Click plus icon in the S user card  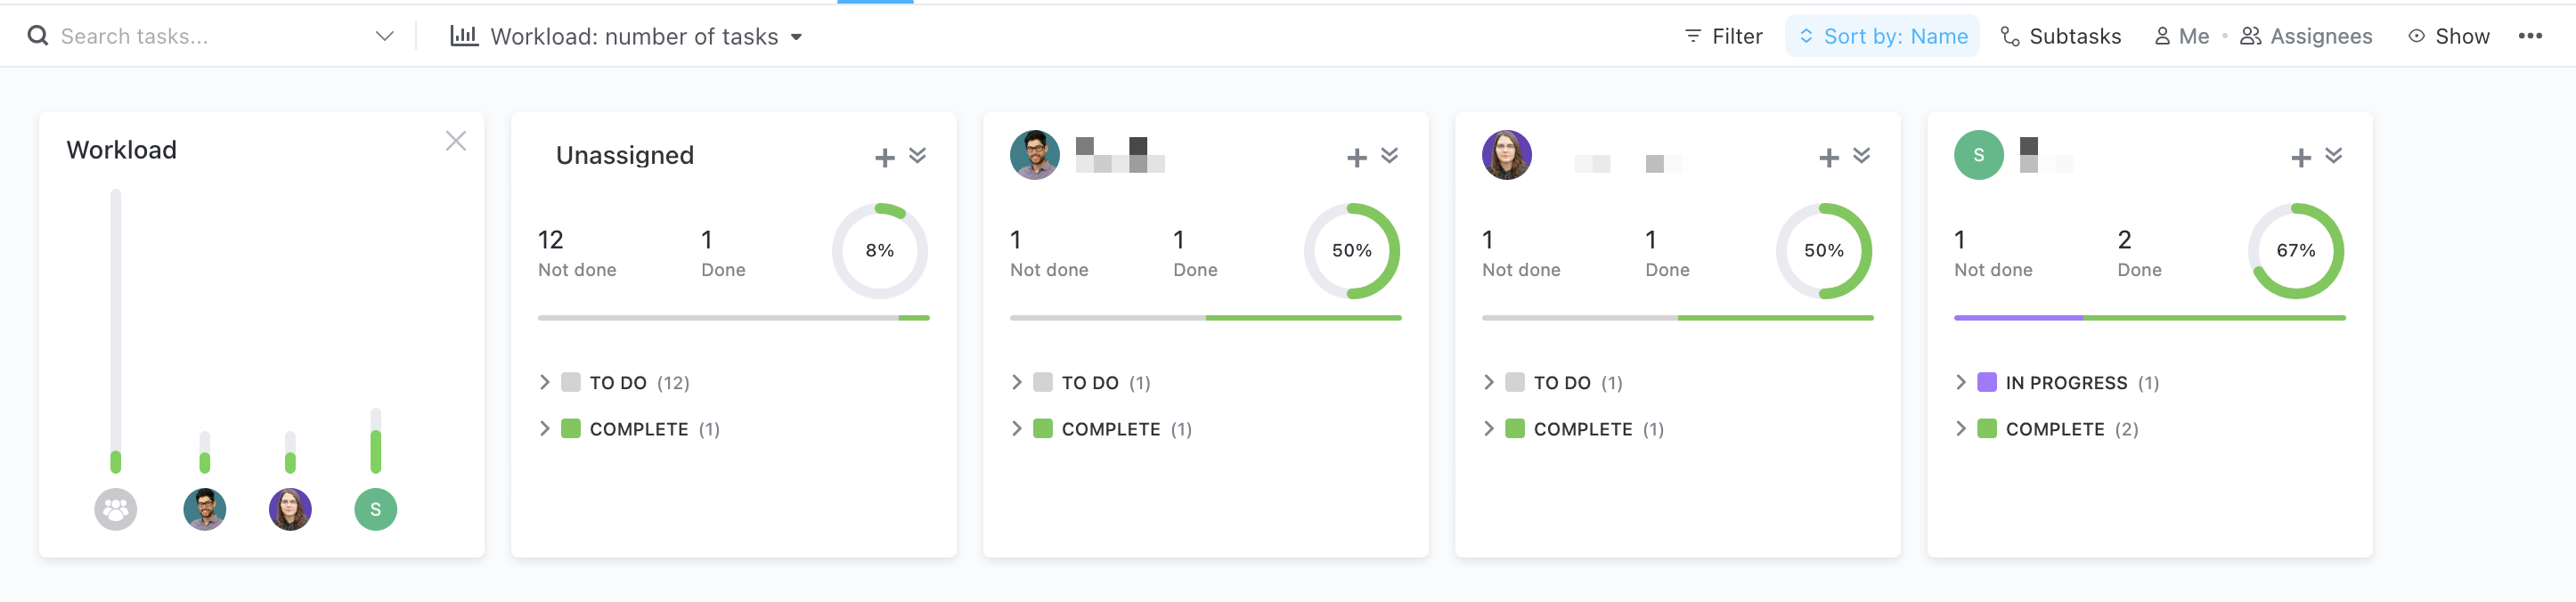tap(2300, 158)
